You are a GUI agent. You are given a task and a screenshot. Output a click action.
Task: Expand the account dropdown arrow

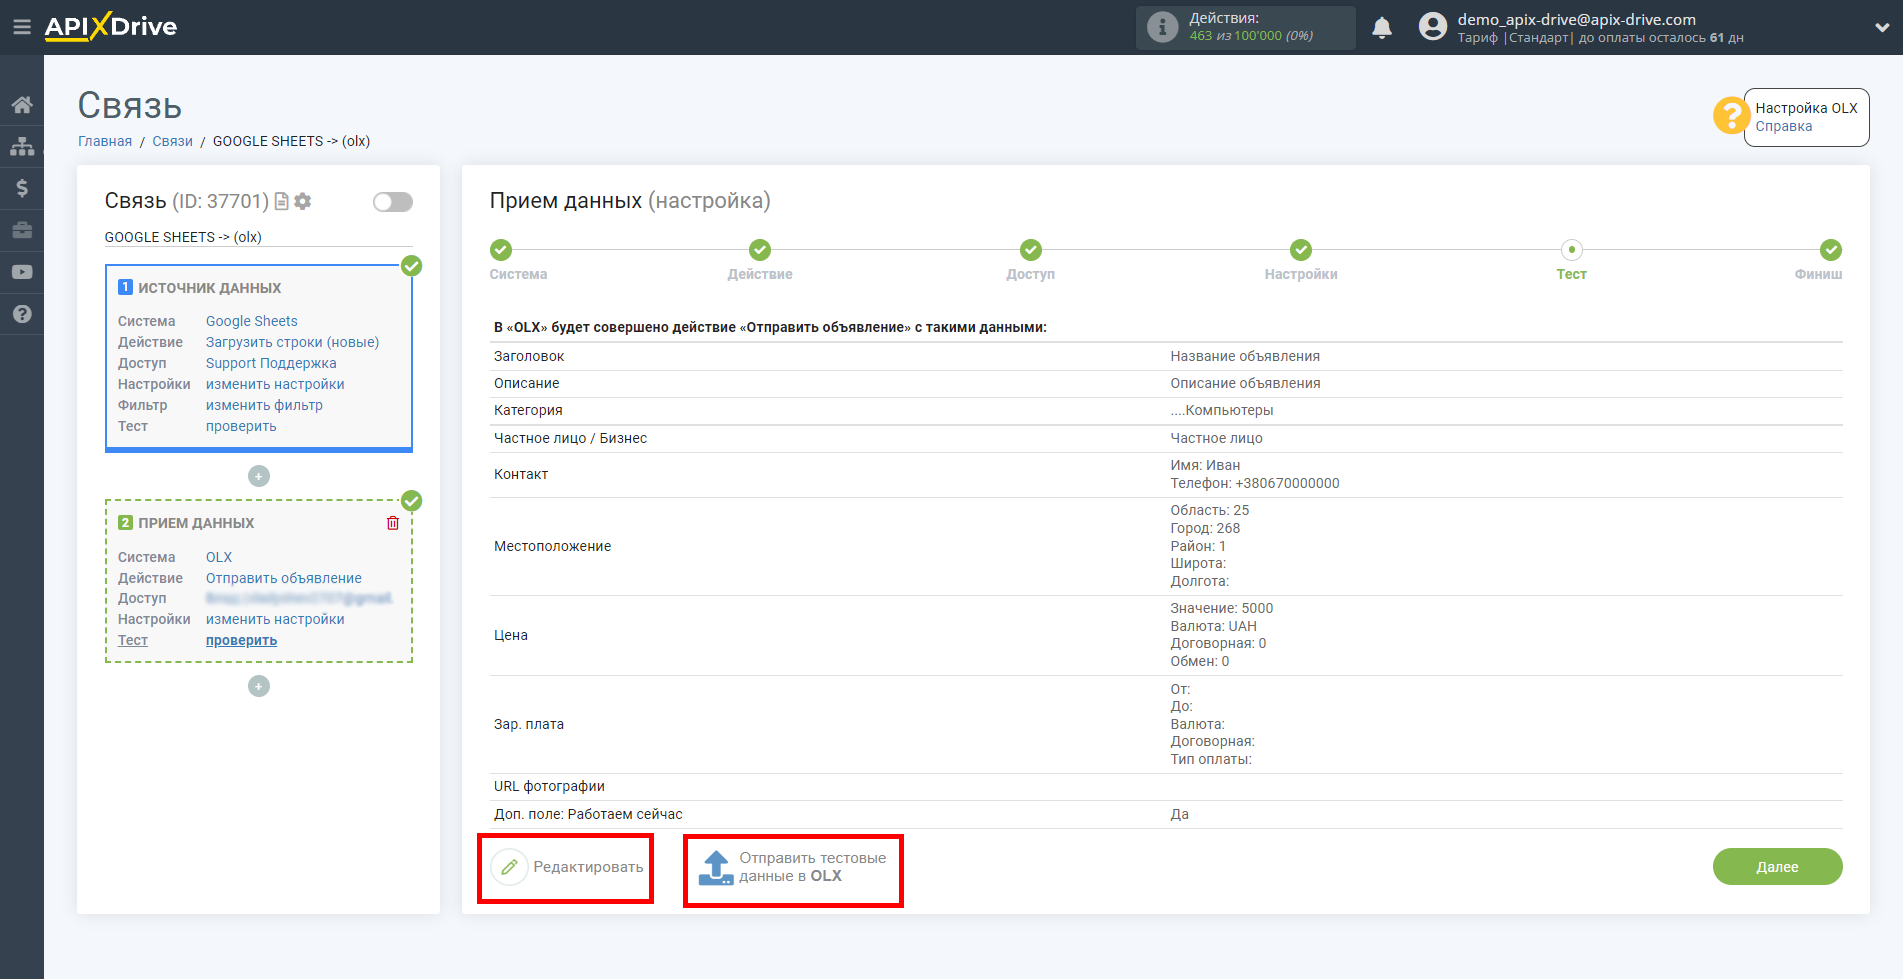click(x=1882, y=28)
